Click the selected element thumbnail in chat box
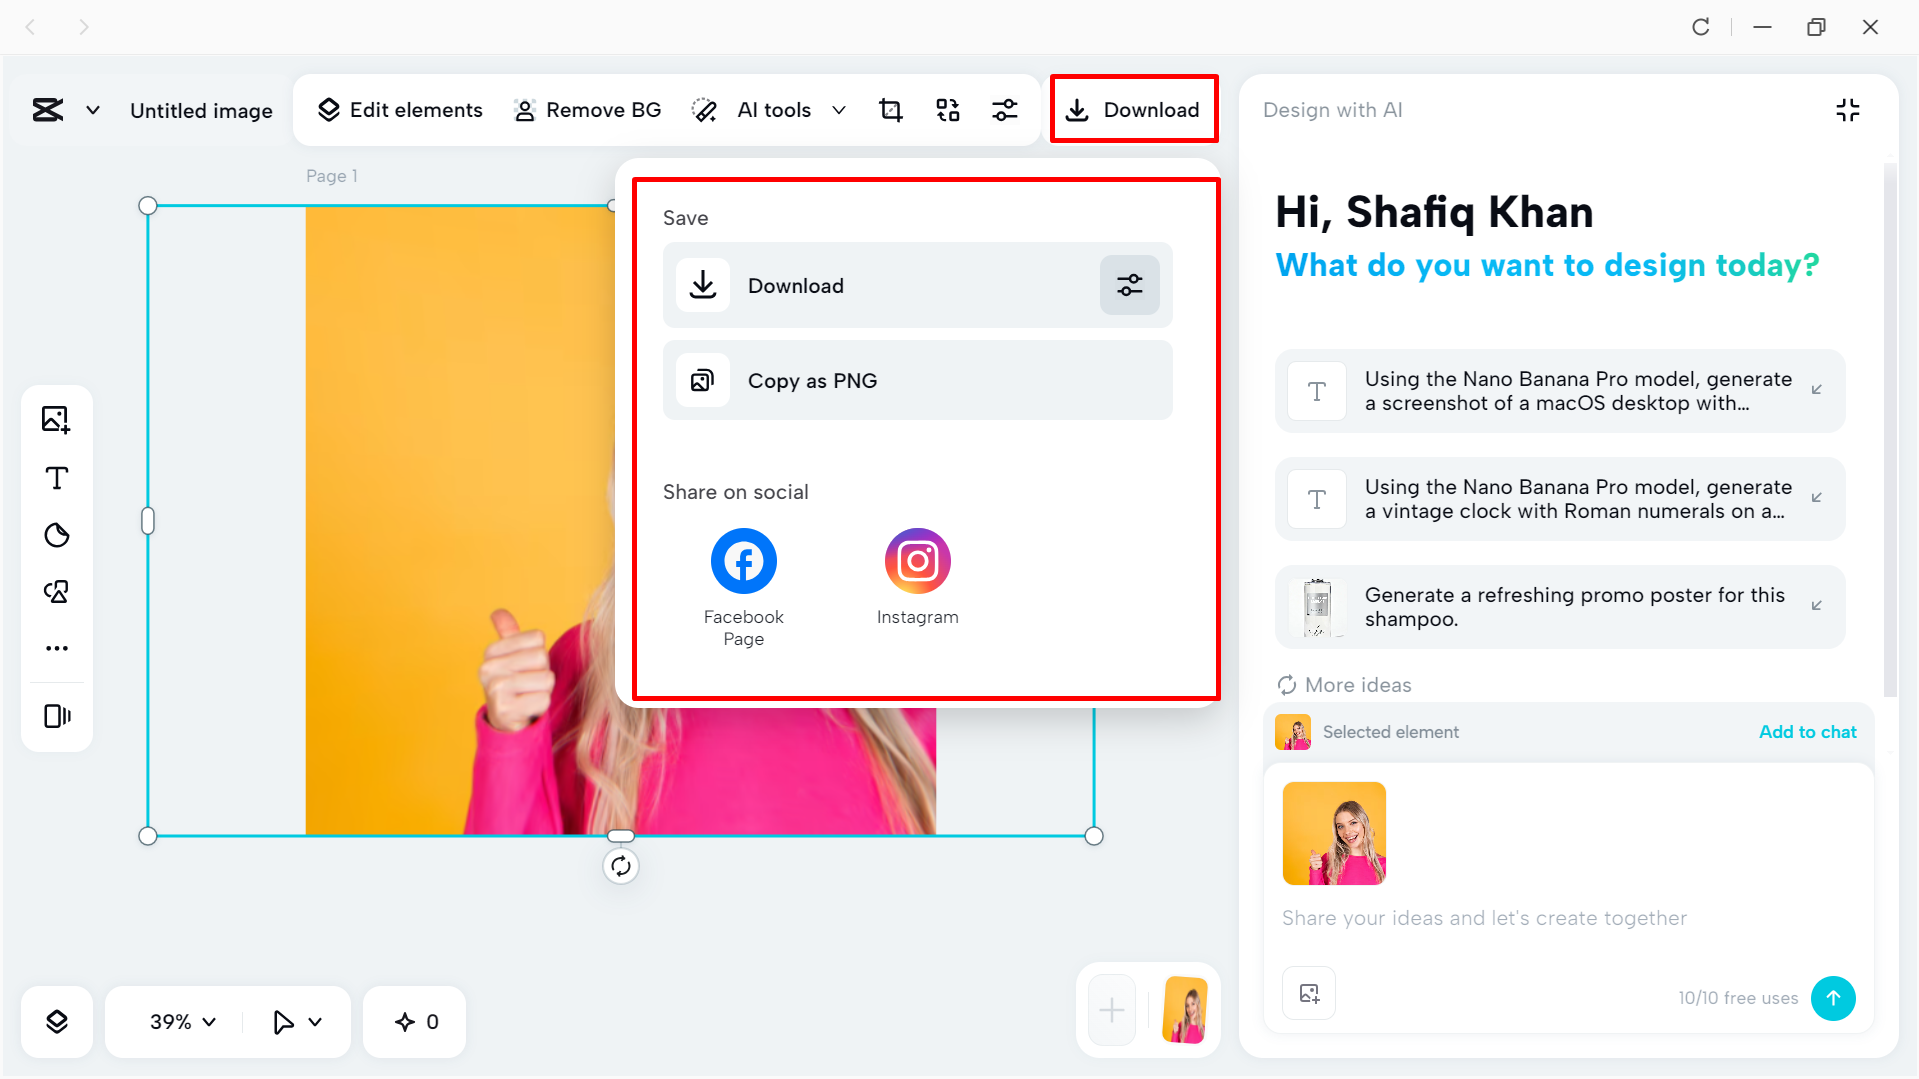The height and width of the screenshot is (1079, 1919). click(x=1334, y=833)
